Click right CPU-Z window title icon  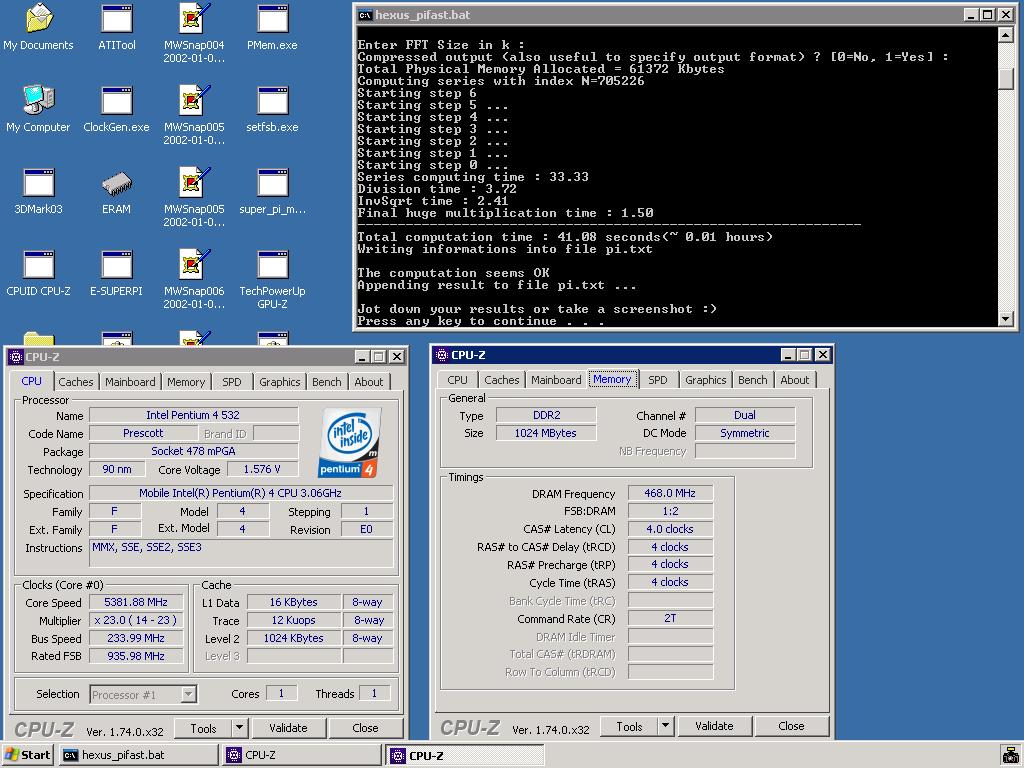[441, 355]
